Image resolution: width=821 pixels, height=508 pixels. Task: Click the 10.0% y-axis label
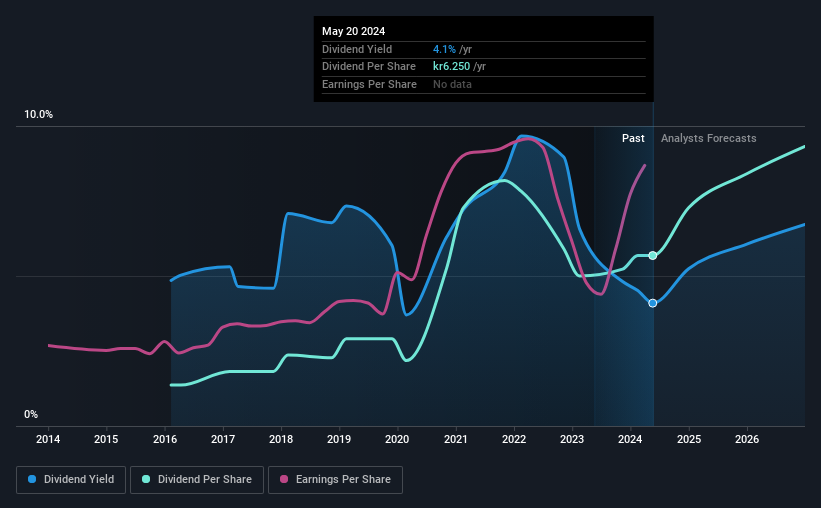38,115
